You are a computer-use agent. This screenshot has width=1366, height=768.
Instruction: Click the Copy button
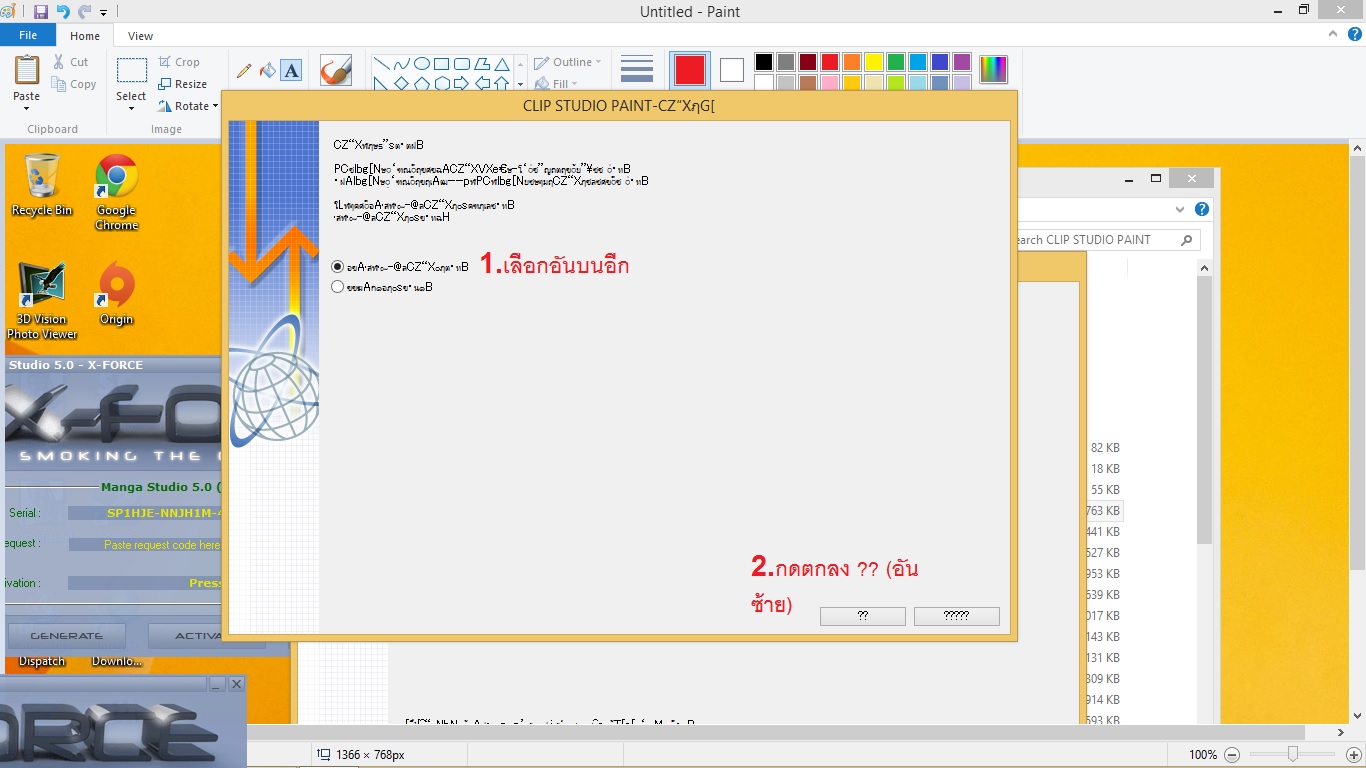pos(75,84)
